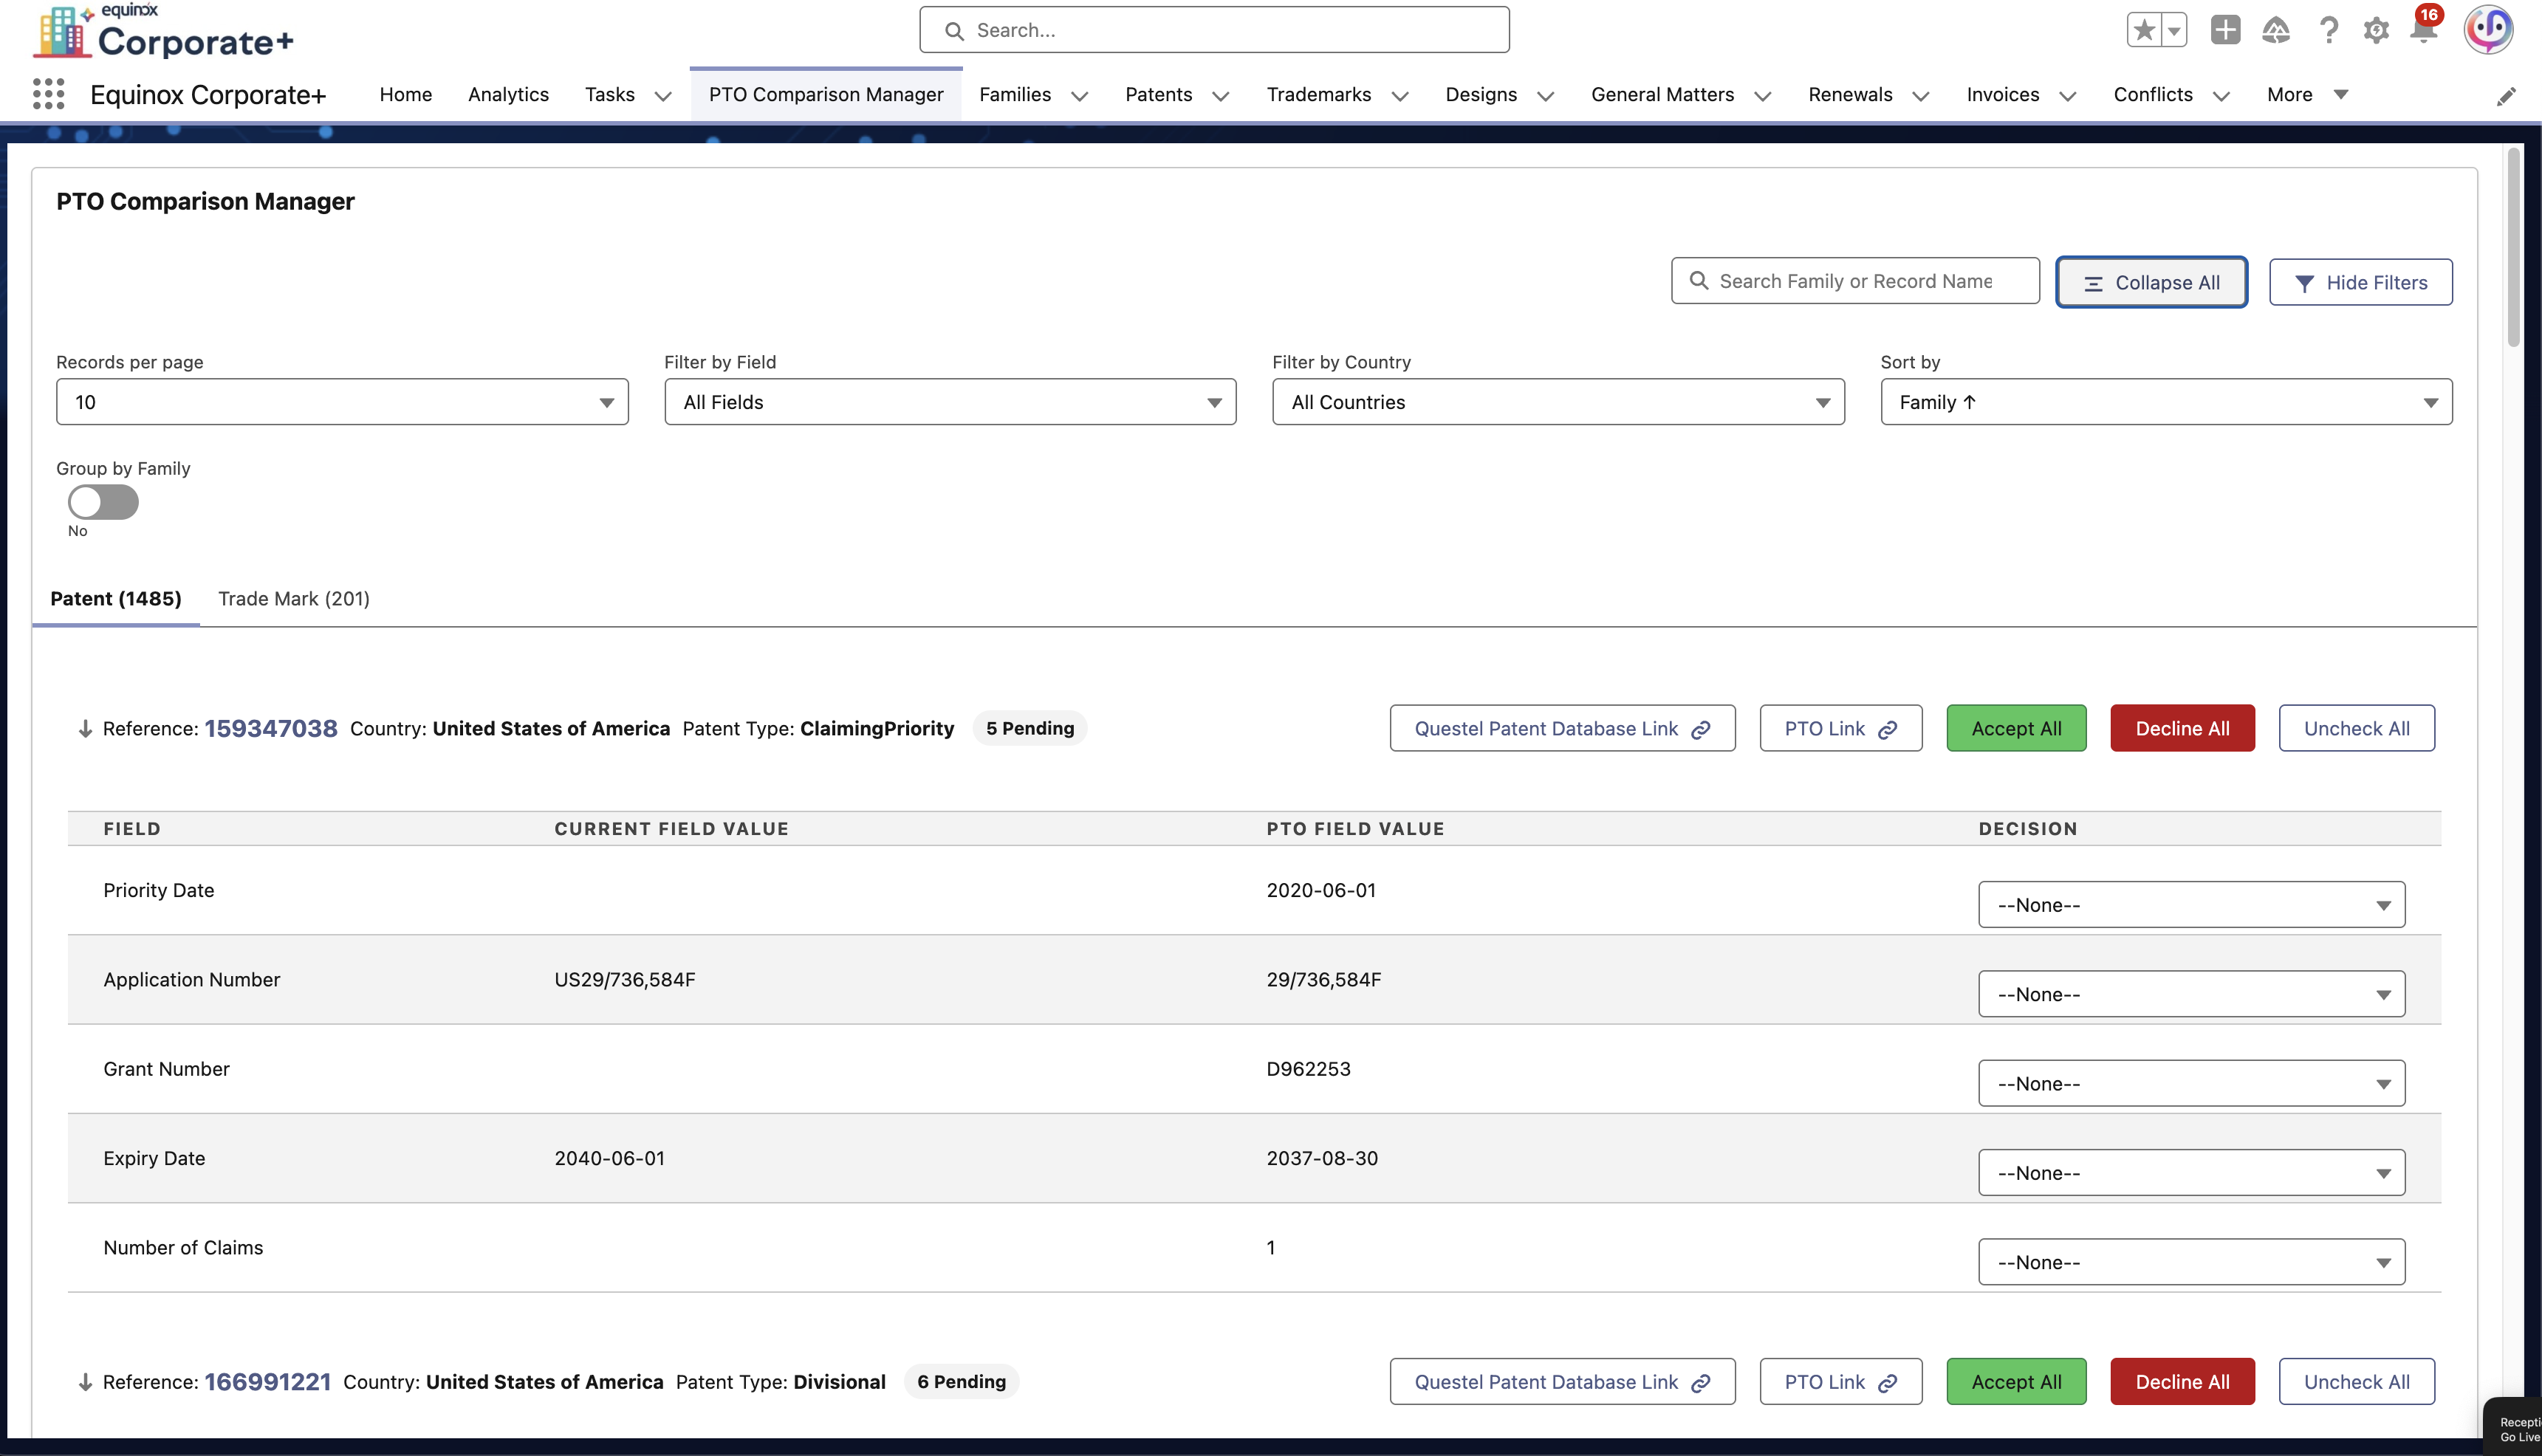Viewport: 2542px width, 1456px height.
Task: Open the App Launcher grid icon
Action: [x=48, y=94]
